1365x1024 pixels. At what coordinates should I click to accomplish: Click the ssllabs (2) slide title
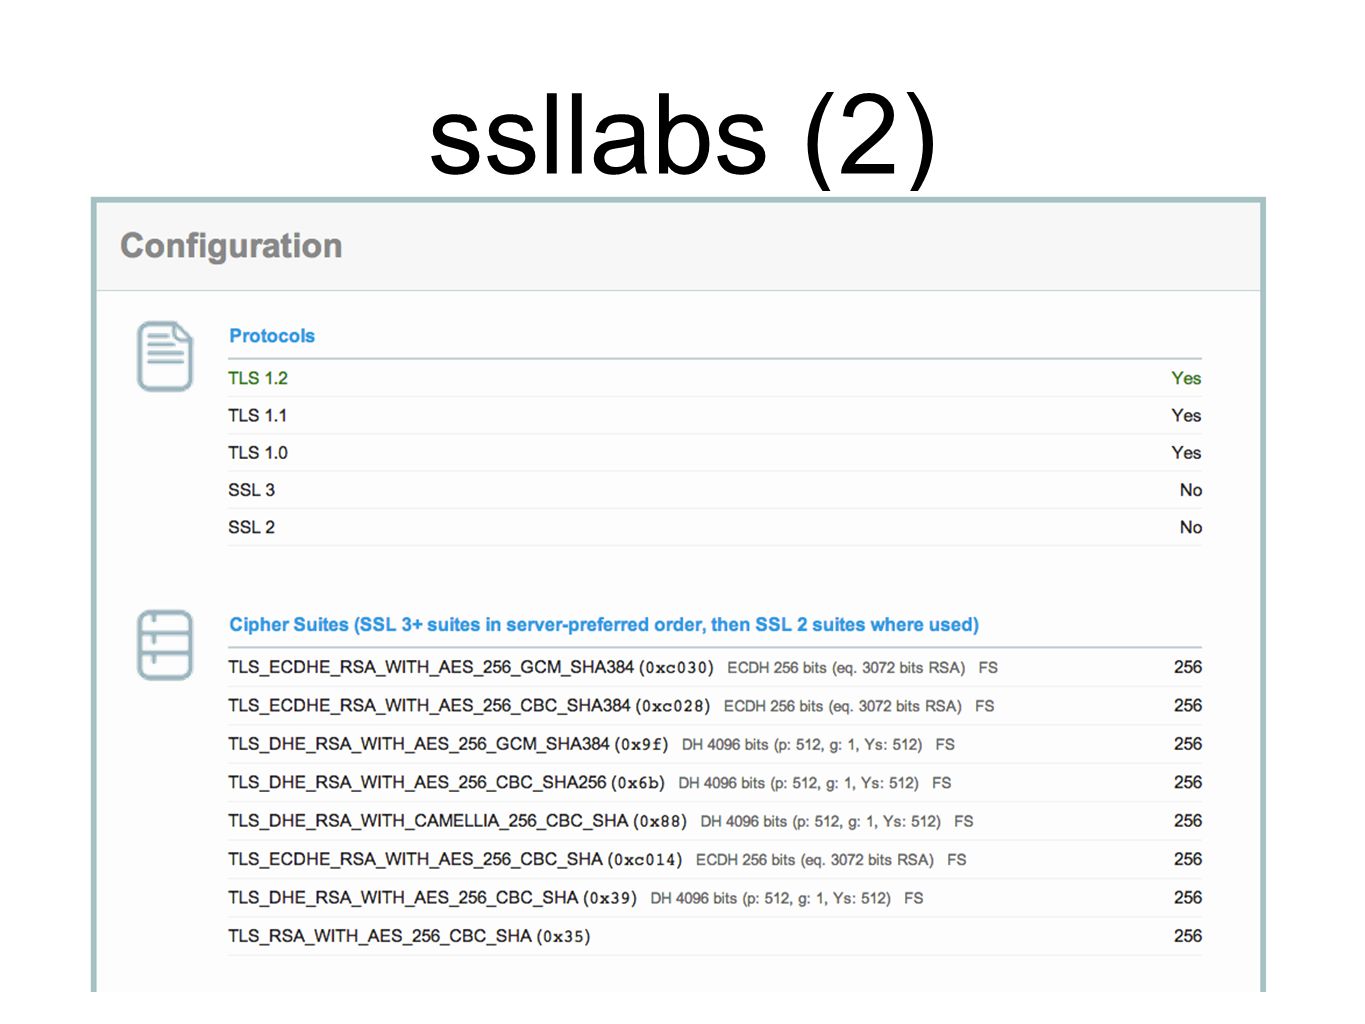(x=683, y=137)
